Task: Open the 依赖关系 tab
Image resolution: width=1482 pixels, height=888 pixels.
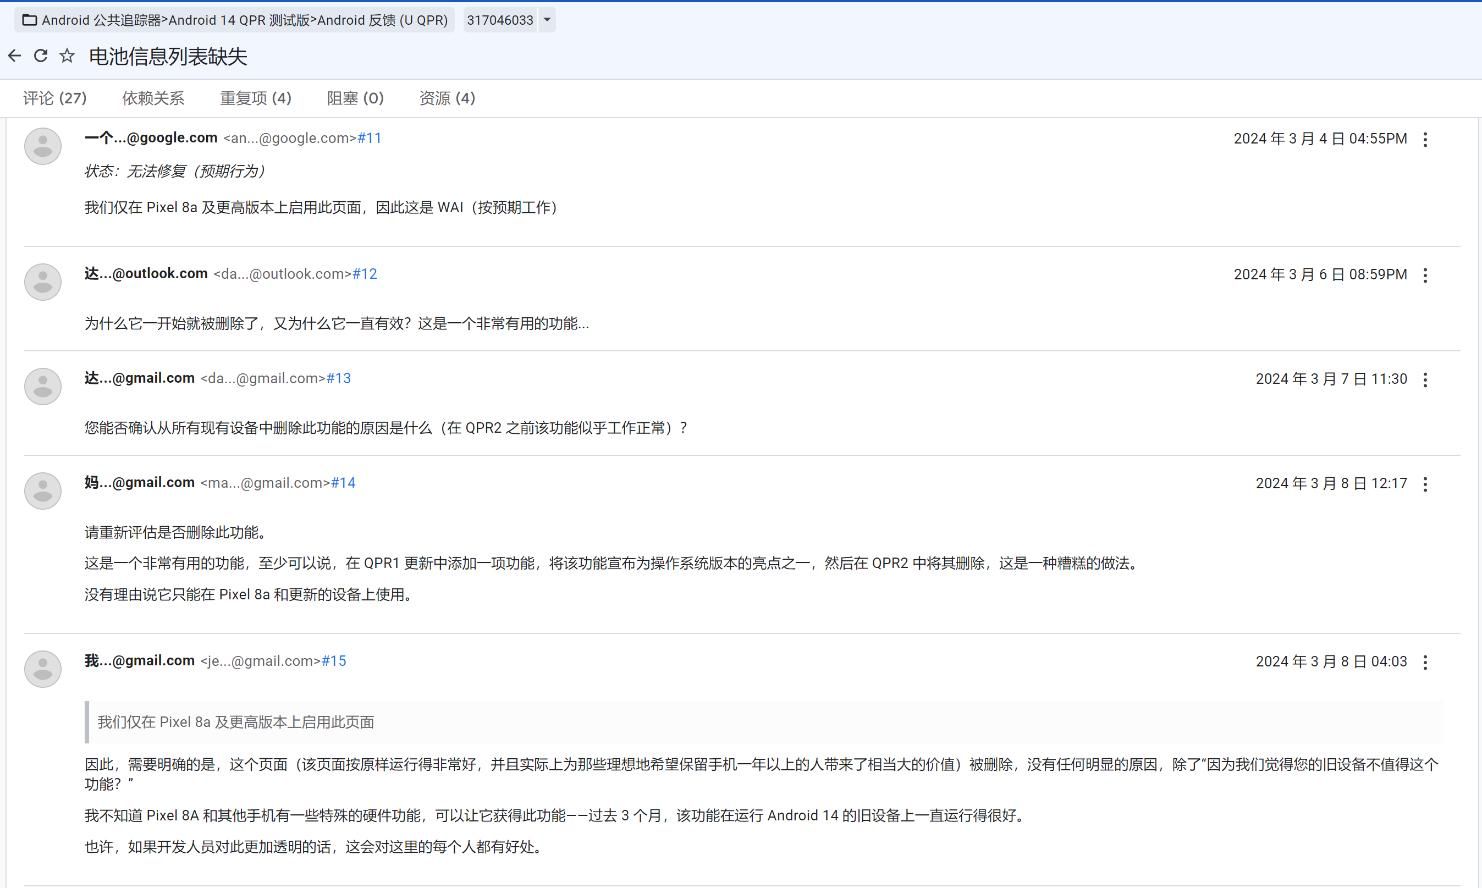Action: tap(153, 98)
